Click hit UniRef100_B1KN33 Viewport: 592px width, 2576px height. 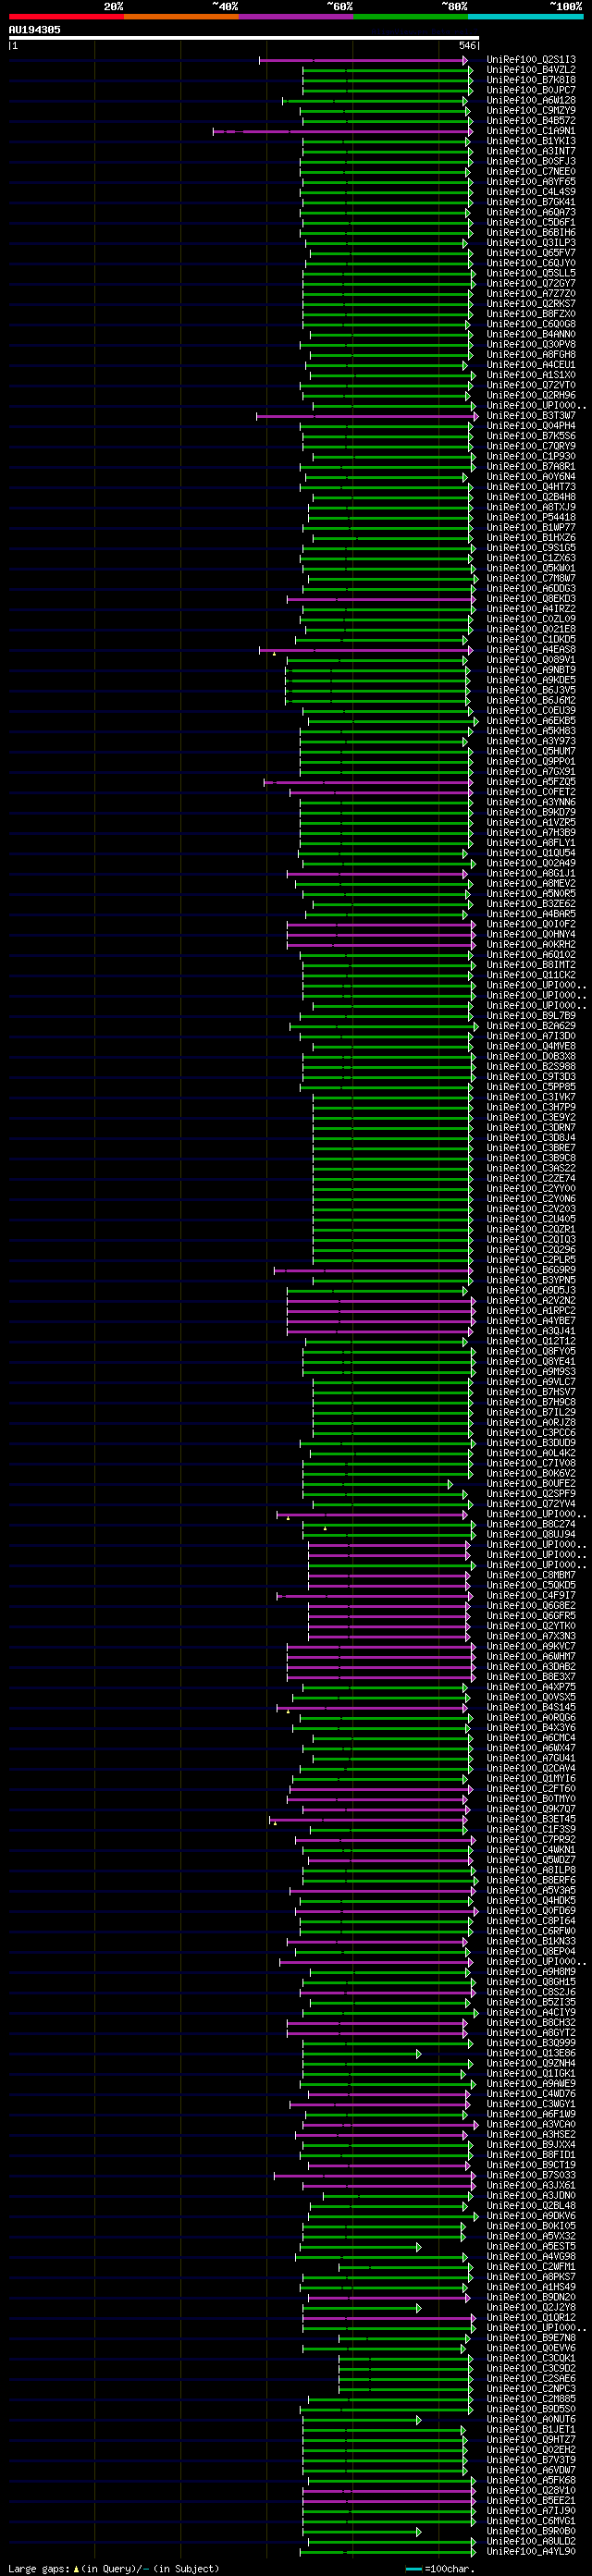coord(531,1941)
